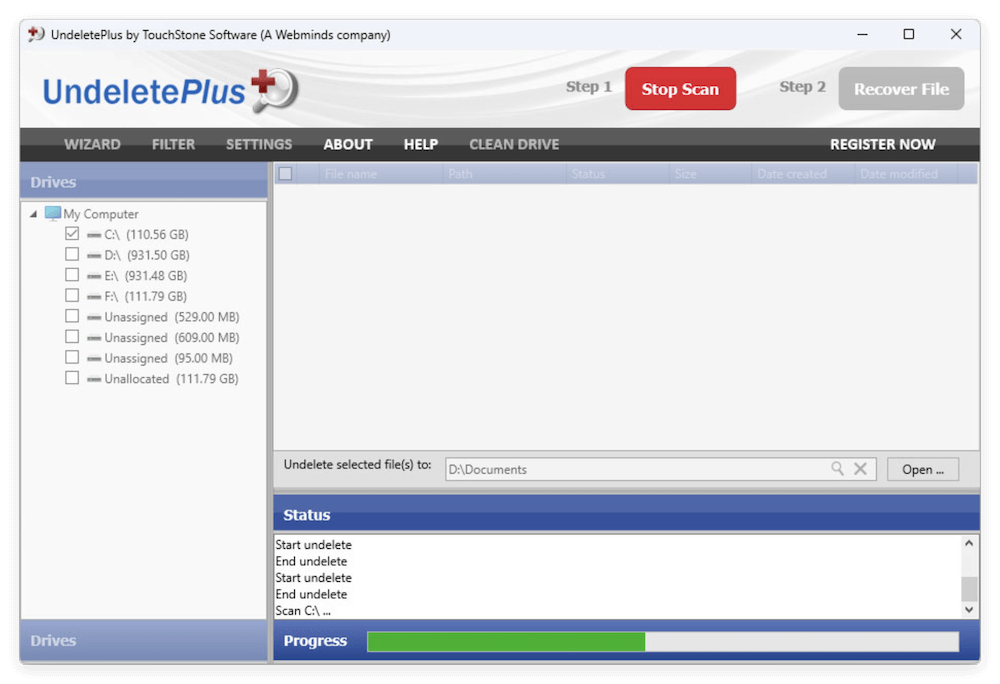The image size is (1000, 684).
Task: Check the E:\ drive for scanning
Action: tap(71, 275)
